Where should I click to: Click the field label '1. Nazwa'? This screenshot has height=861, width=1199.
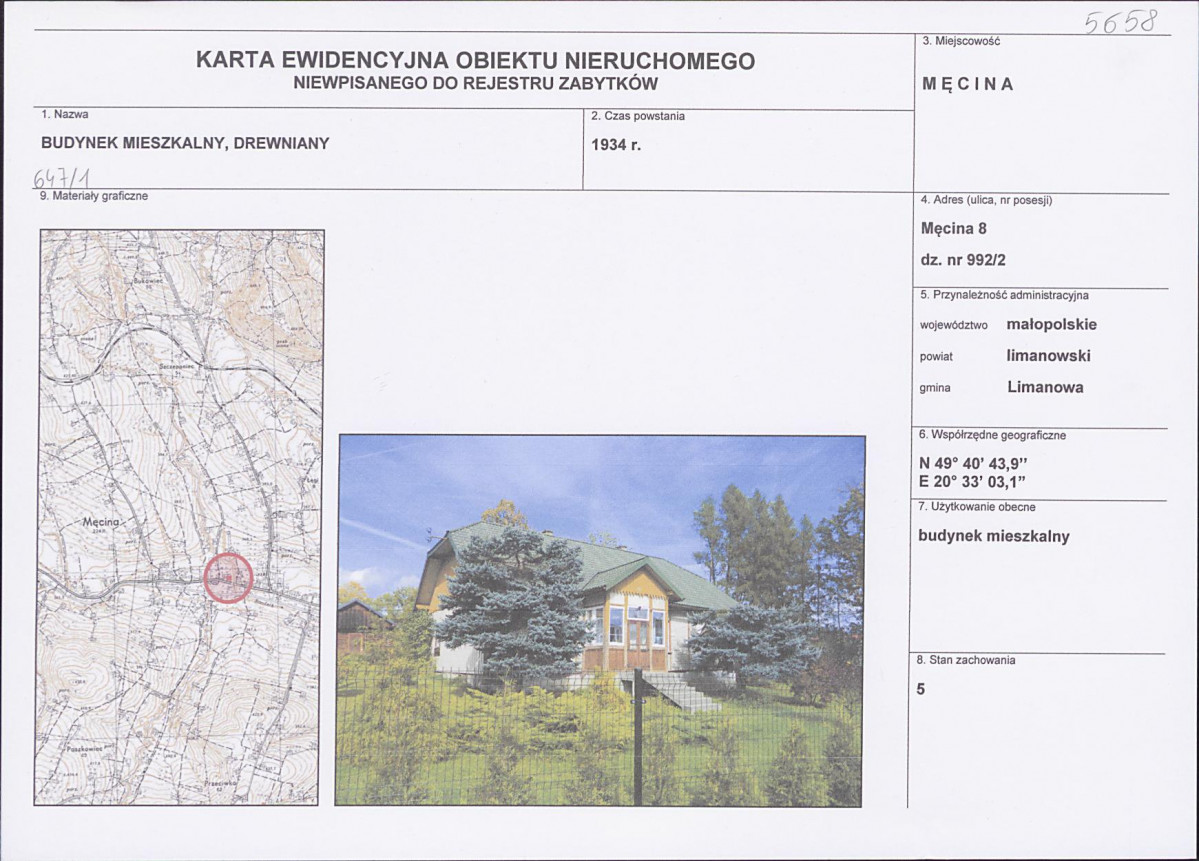[65, 114]
